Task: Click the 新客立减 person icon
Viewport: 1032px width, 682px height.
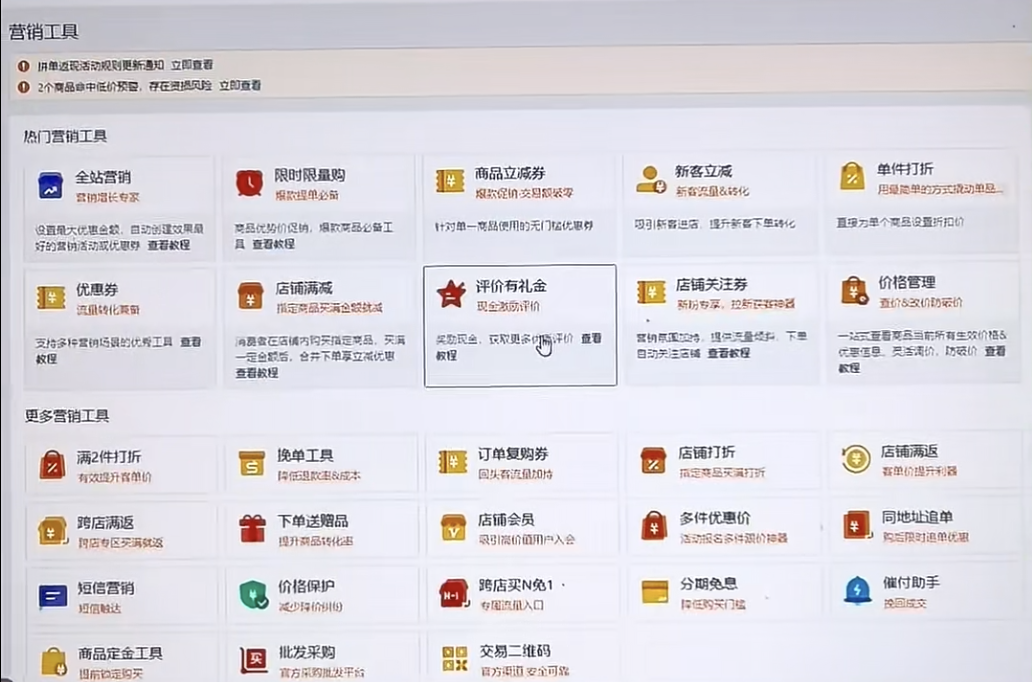Action: point(651,179)
